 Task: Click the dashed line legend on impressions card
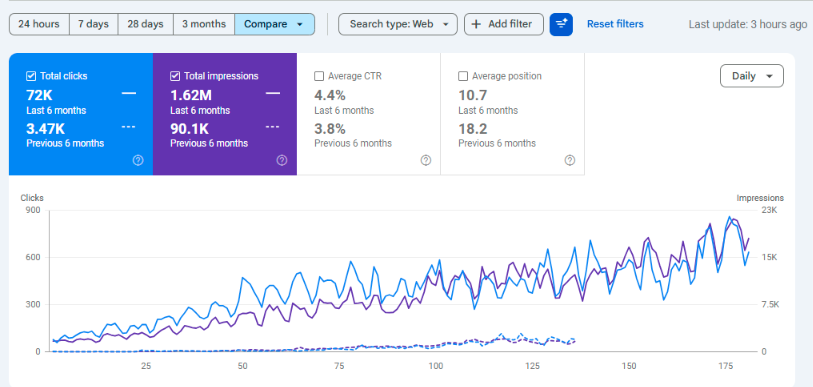[273, 127]
